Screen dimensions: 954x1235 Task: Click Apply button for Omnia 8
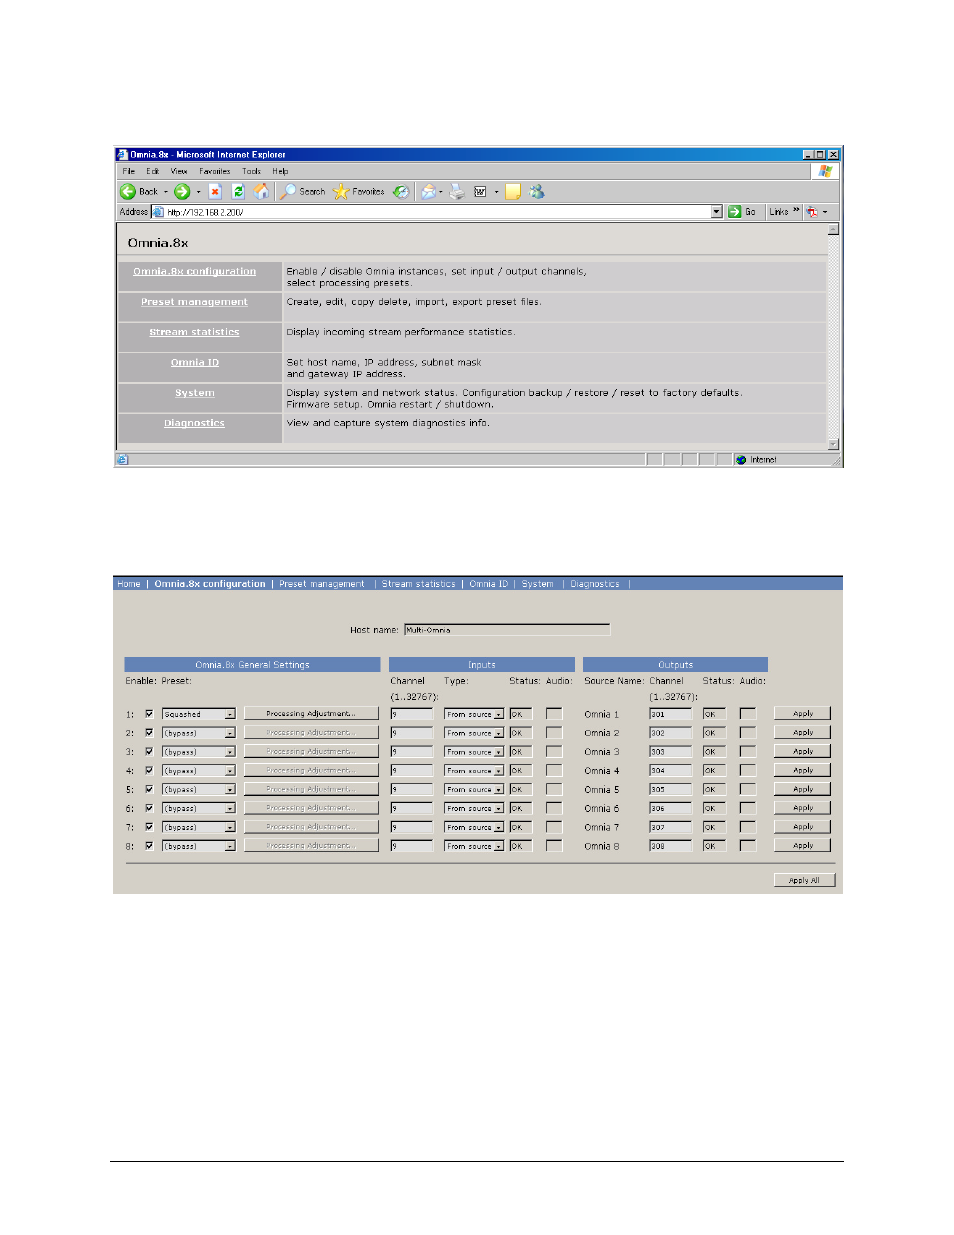point(803,846)
